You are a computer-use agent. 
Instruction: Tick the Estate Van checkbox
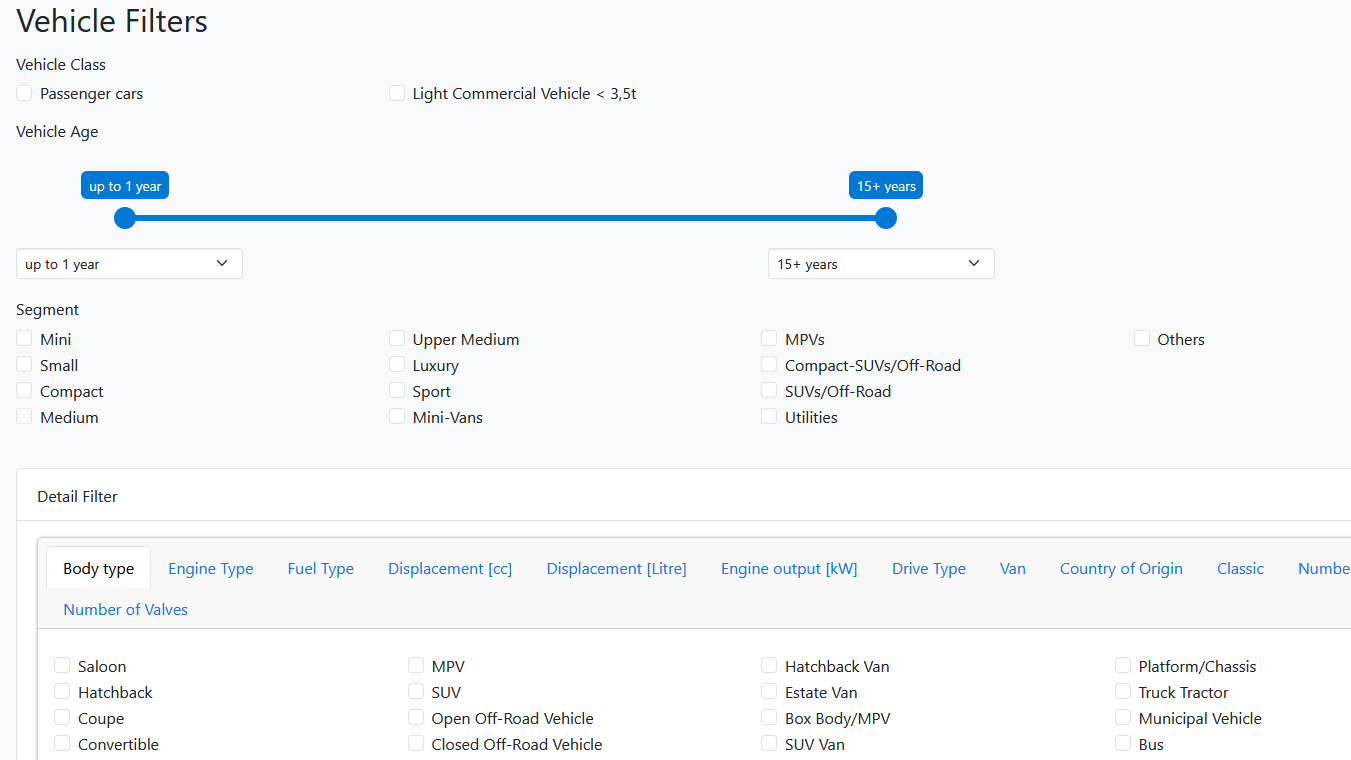click(x=769, y=692)
